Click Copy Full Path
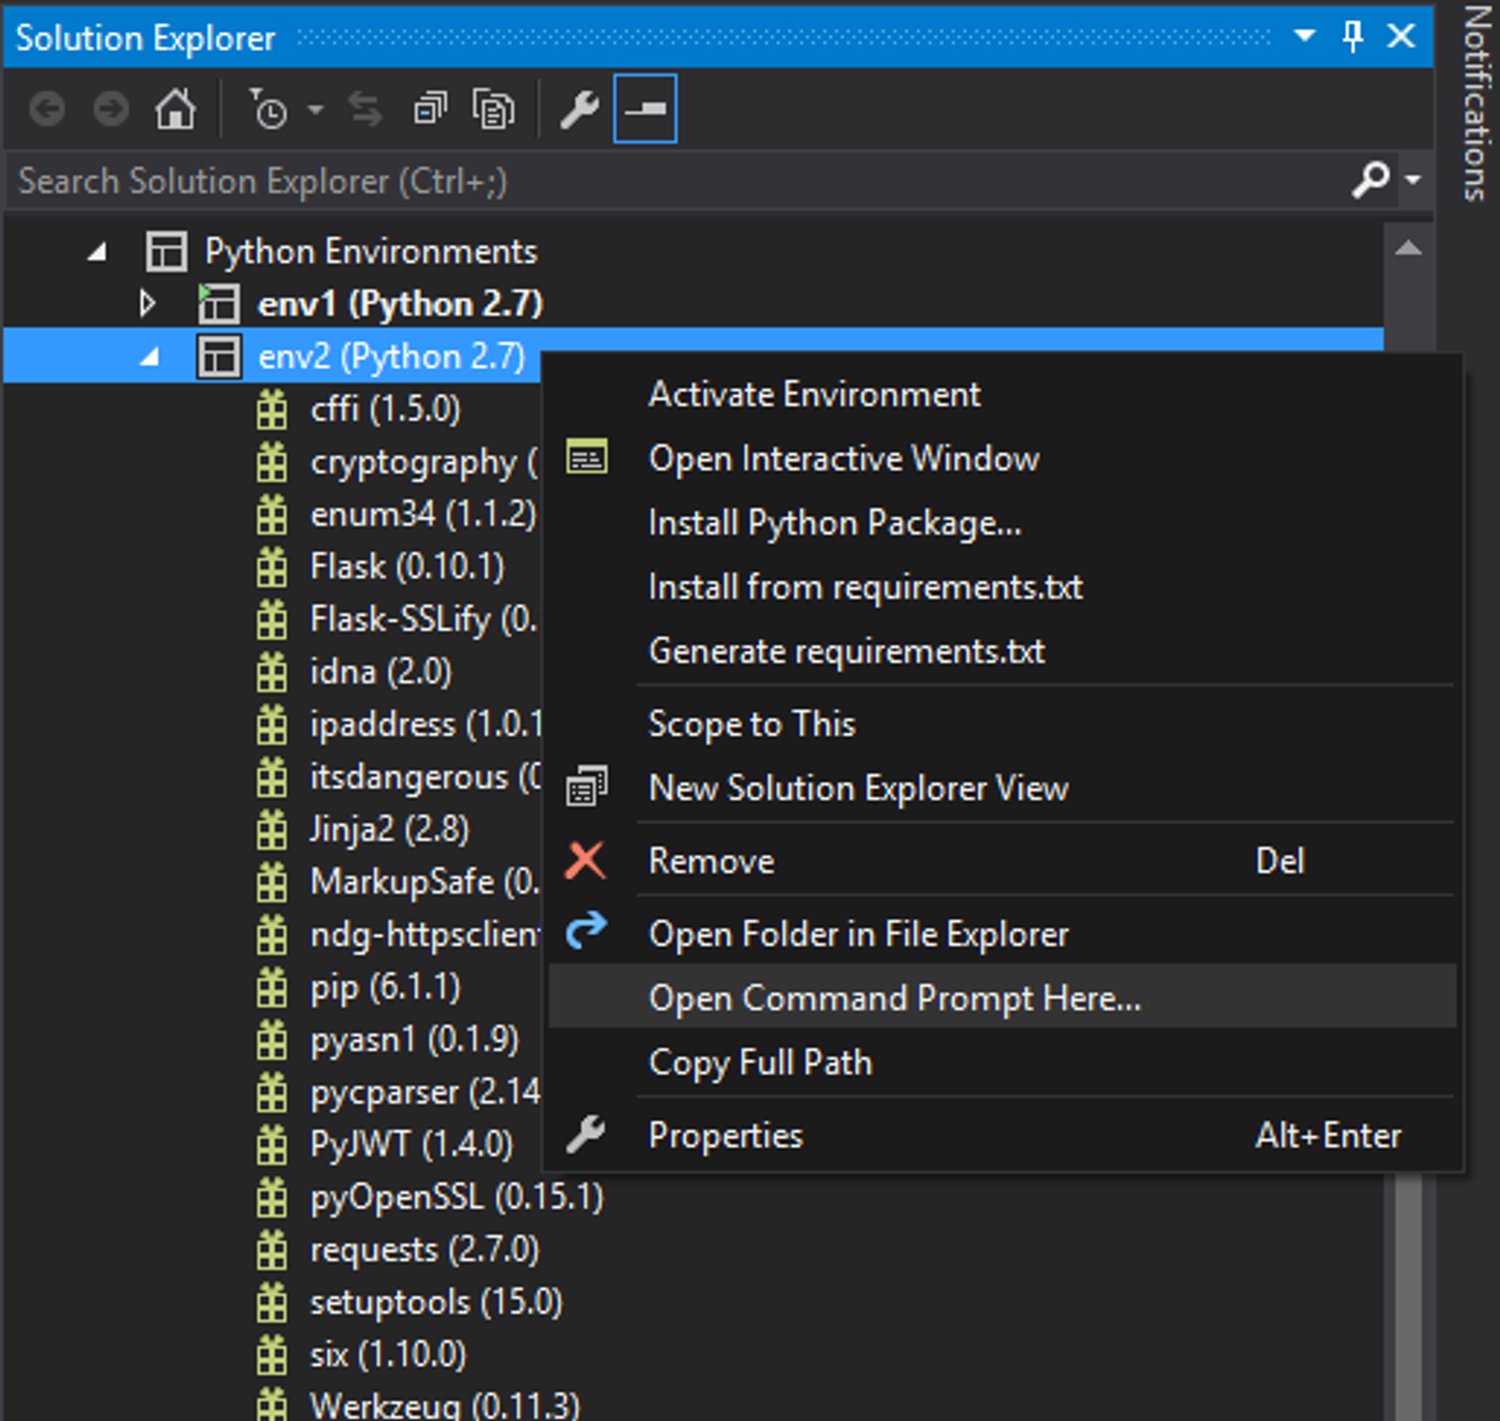Image resolution: width=1500 pixels, height=1421 pixels. pos(760,1062)
